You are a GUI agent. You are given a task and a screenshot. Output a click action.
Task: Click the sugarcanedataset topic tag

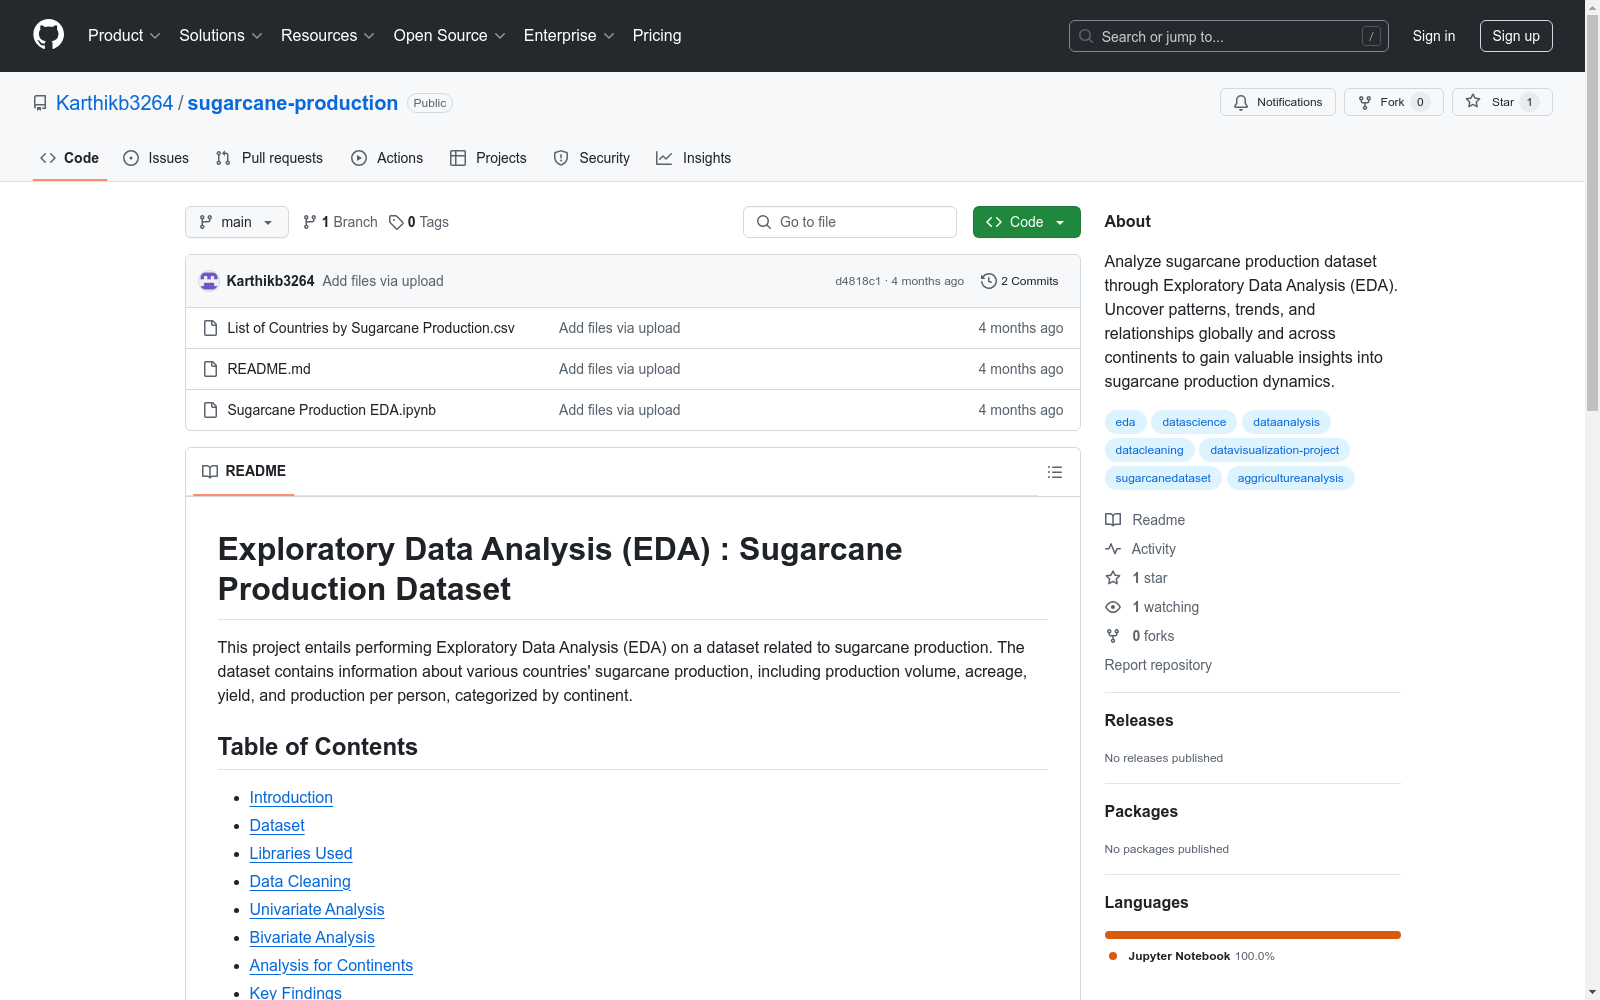coord(1163,478)
